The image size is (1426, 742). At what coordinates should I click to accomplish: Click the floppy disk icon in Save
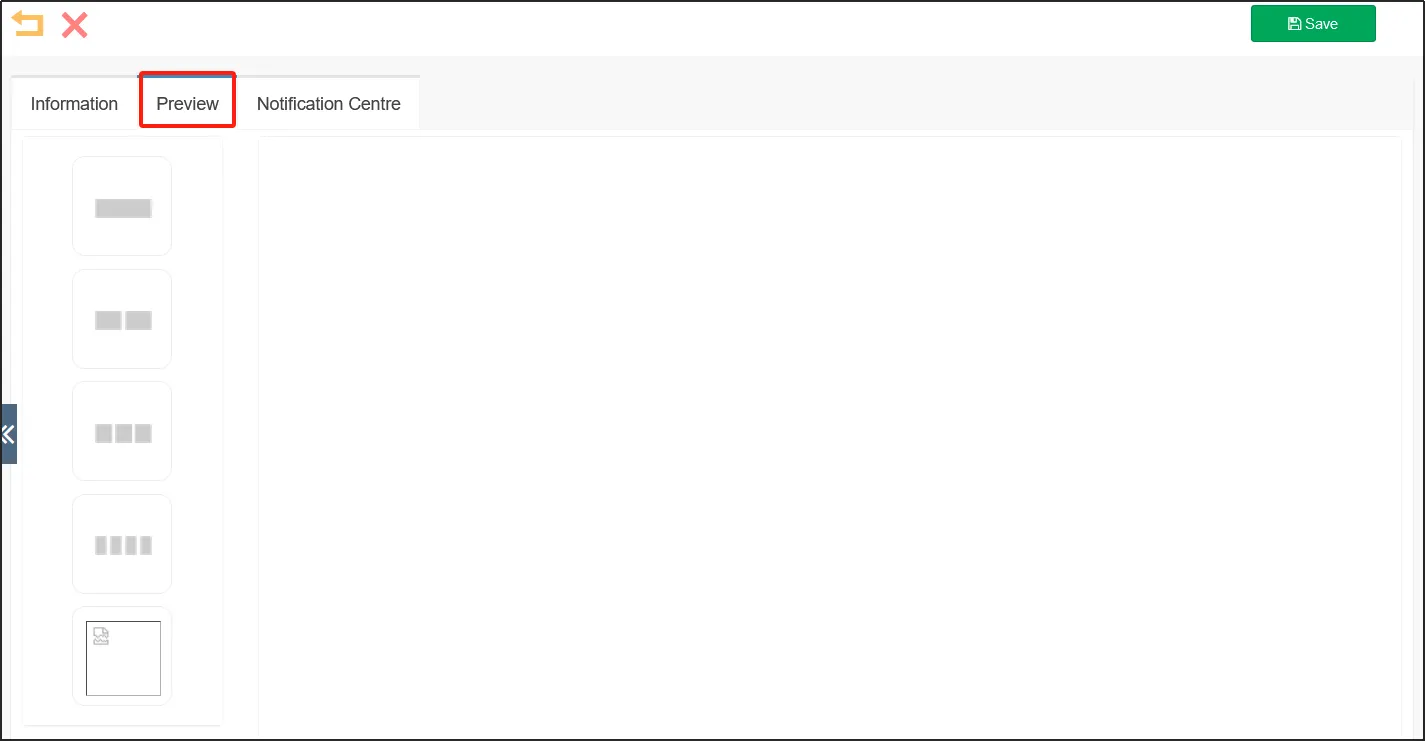pos(1294,24)
